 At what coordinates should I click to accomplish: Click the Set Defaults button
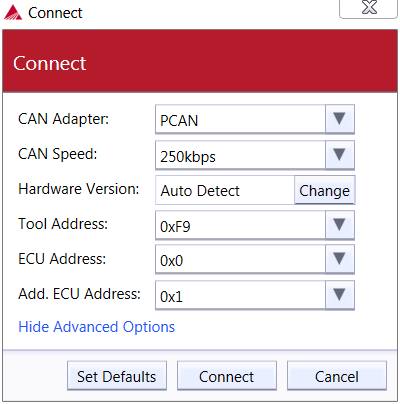tap(117, 376)
